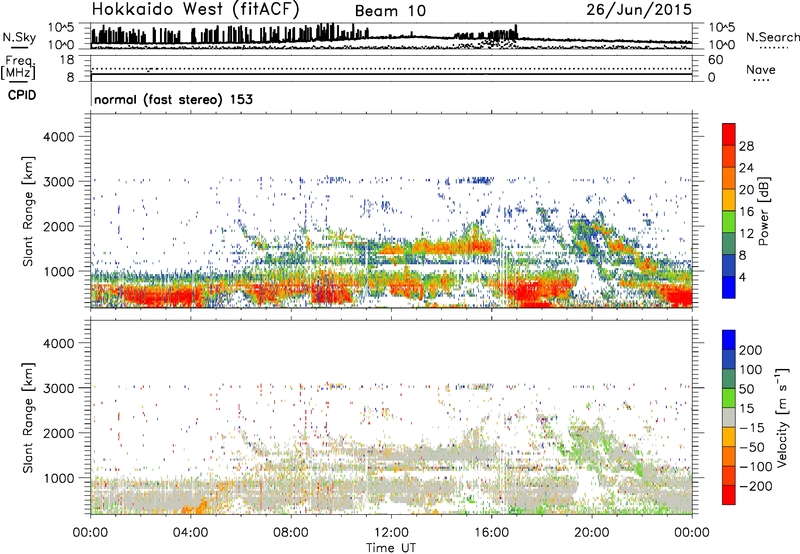Click the '-50' tick on the velocity colorbar

tap(752, 447)
